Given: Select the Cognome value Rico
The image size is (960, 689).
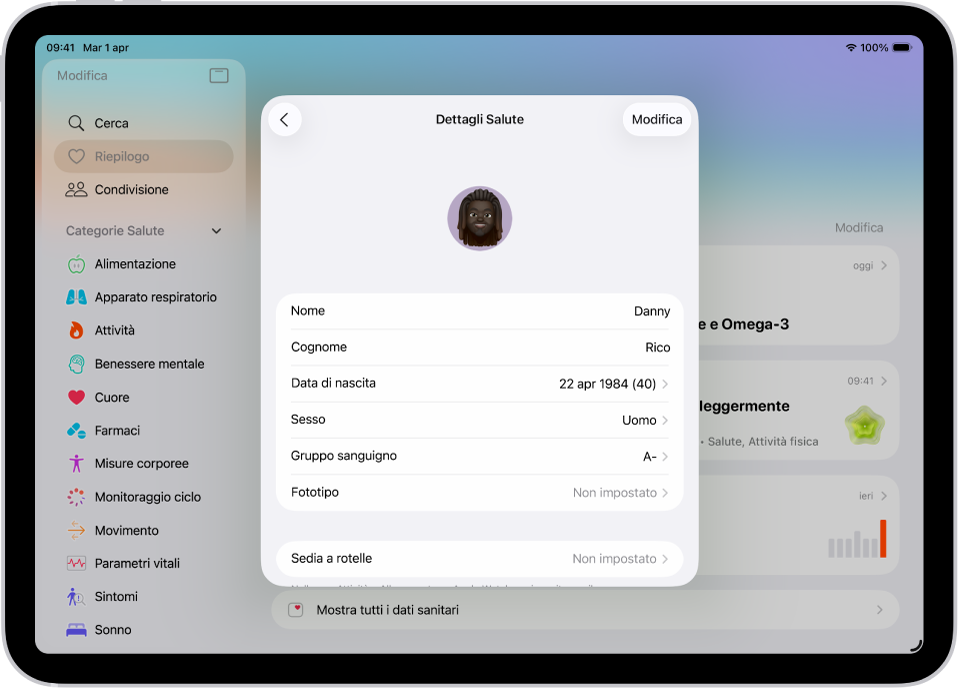Looking at the screenshot, I should coord(658,347).
